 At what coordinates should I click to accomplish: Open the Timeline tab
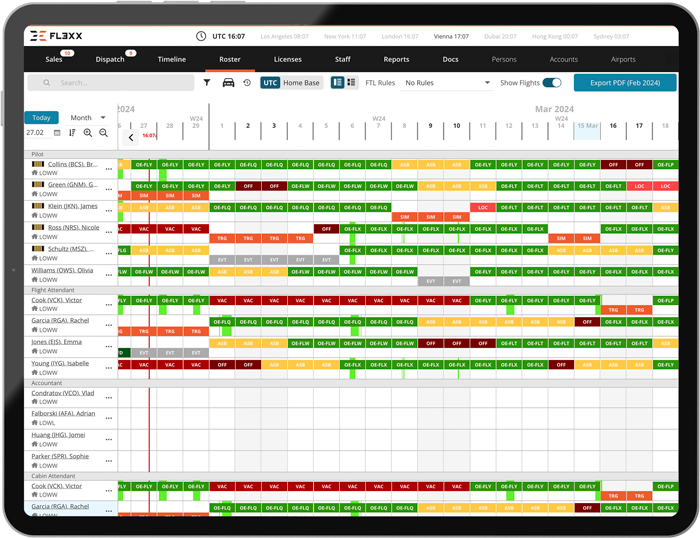[x=171, y=59]
